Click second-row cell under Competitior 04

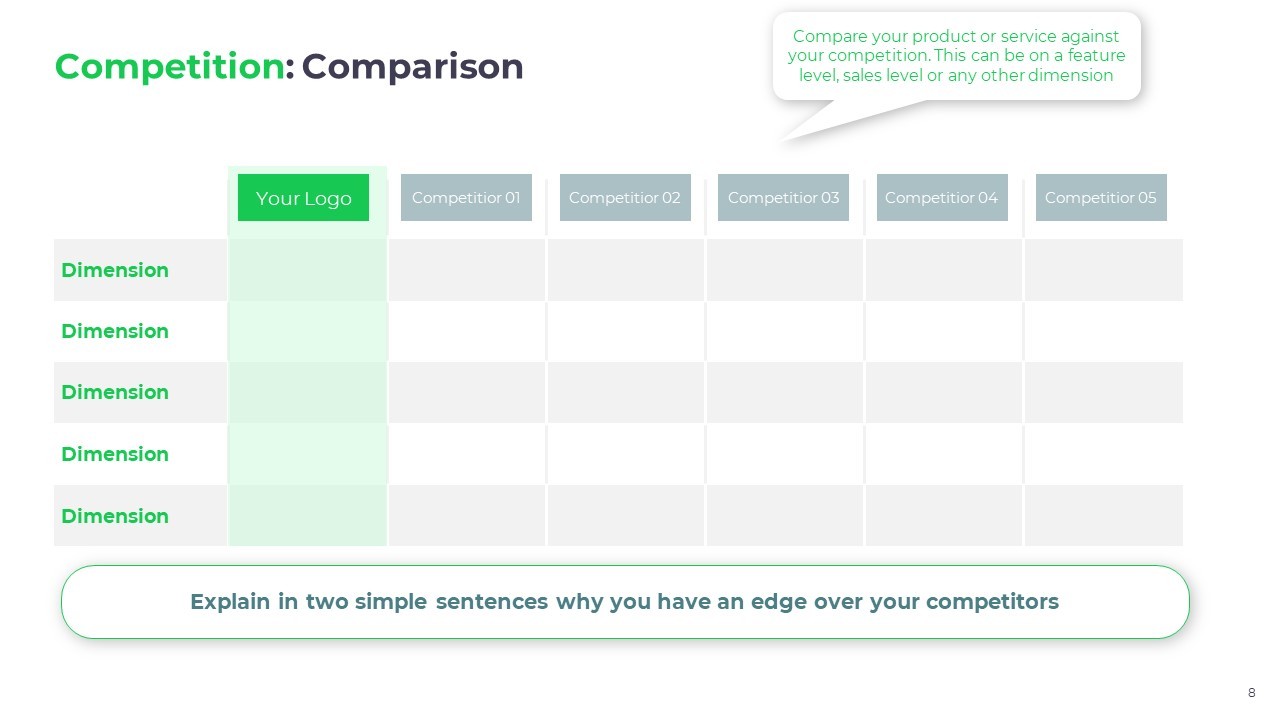coord(944,331)
